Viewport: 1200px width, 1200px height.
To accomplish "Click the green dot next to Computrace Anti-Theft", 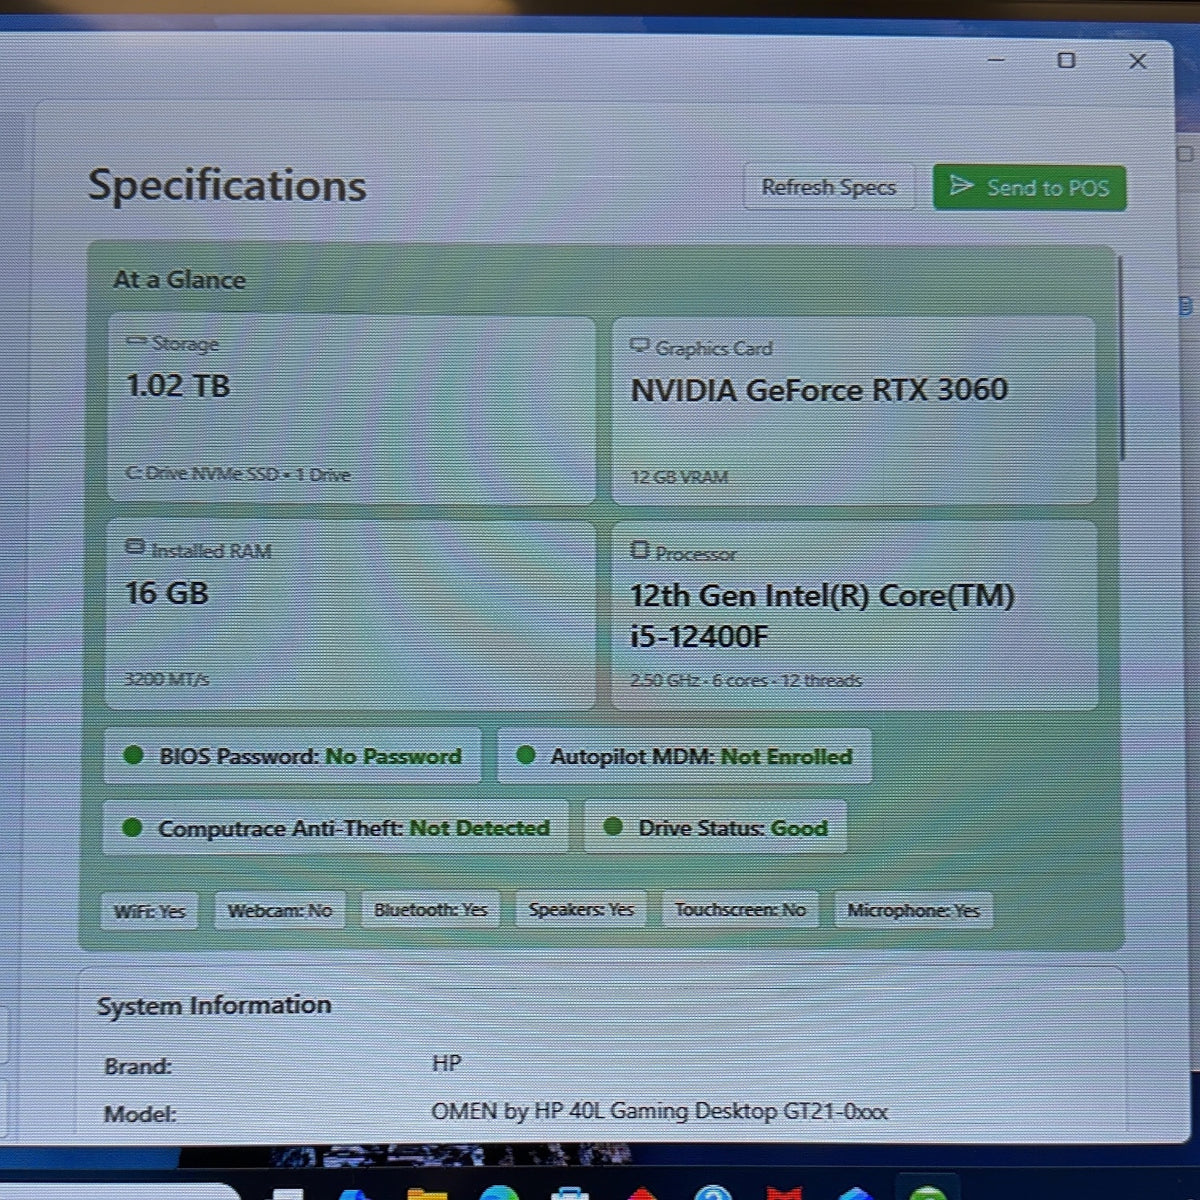I will tap(132, 827).
